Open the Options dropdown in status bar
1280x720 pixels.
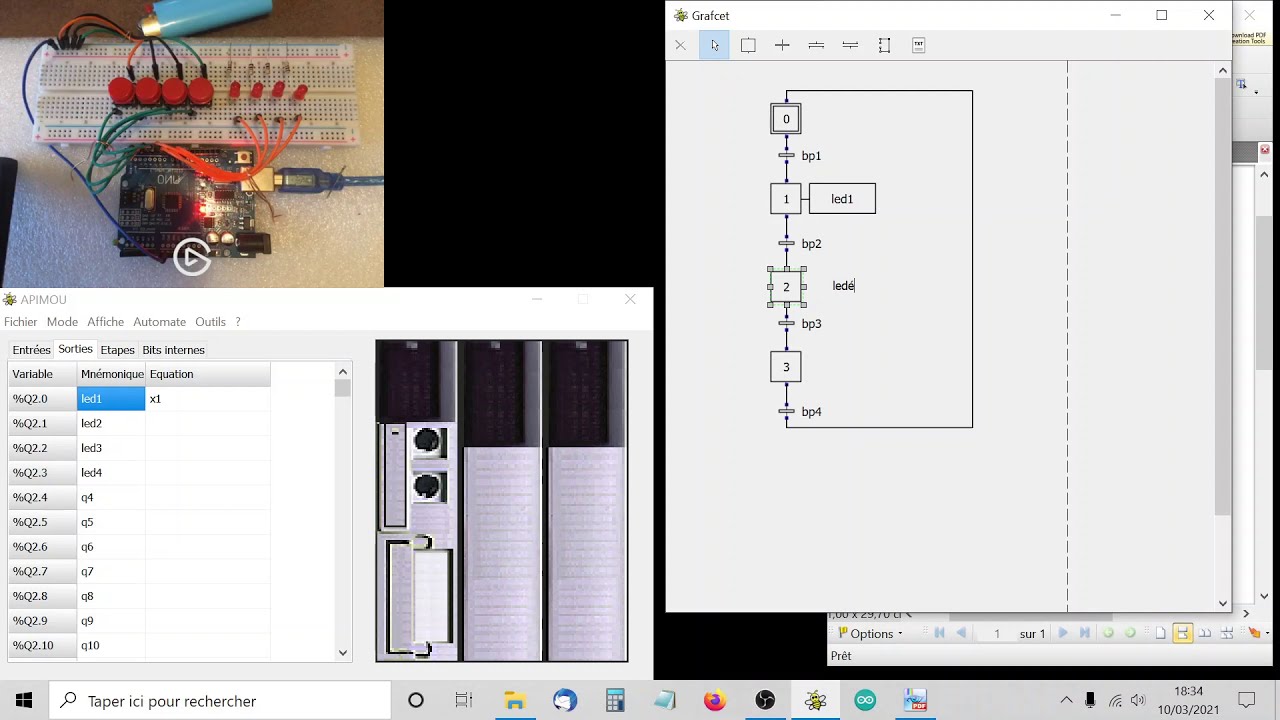pyautogui.click(x=871, y=634)
